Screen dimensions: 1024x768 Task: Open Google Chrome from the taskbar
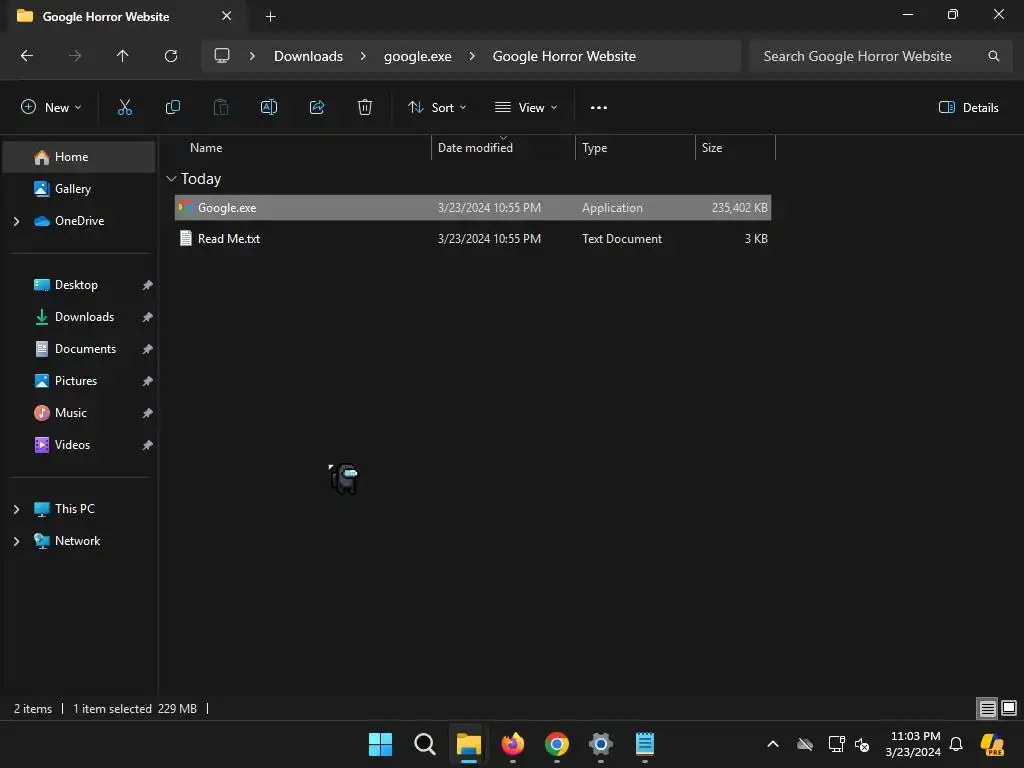(556, 744)
